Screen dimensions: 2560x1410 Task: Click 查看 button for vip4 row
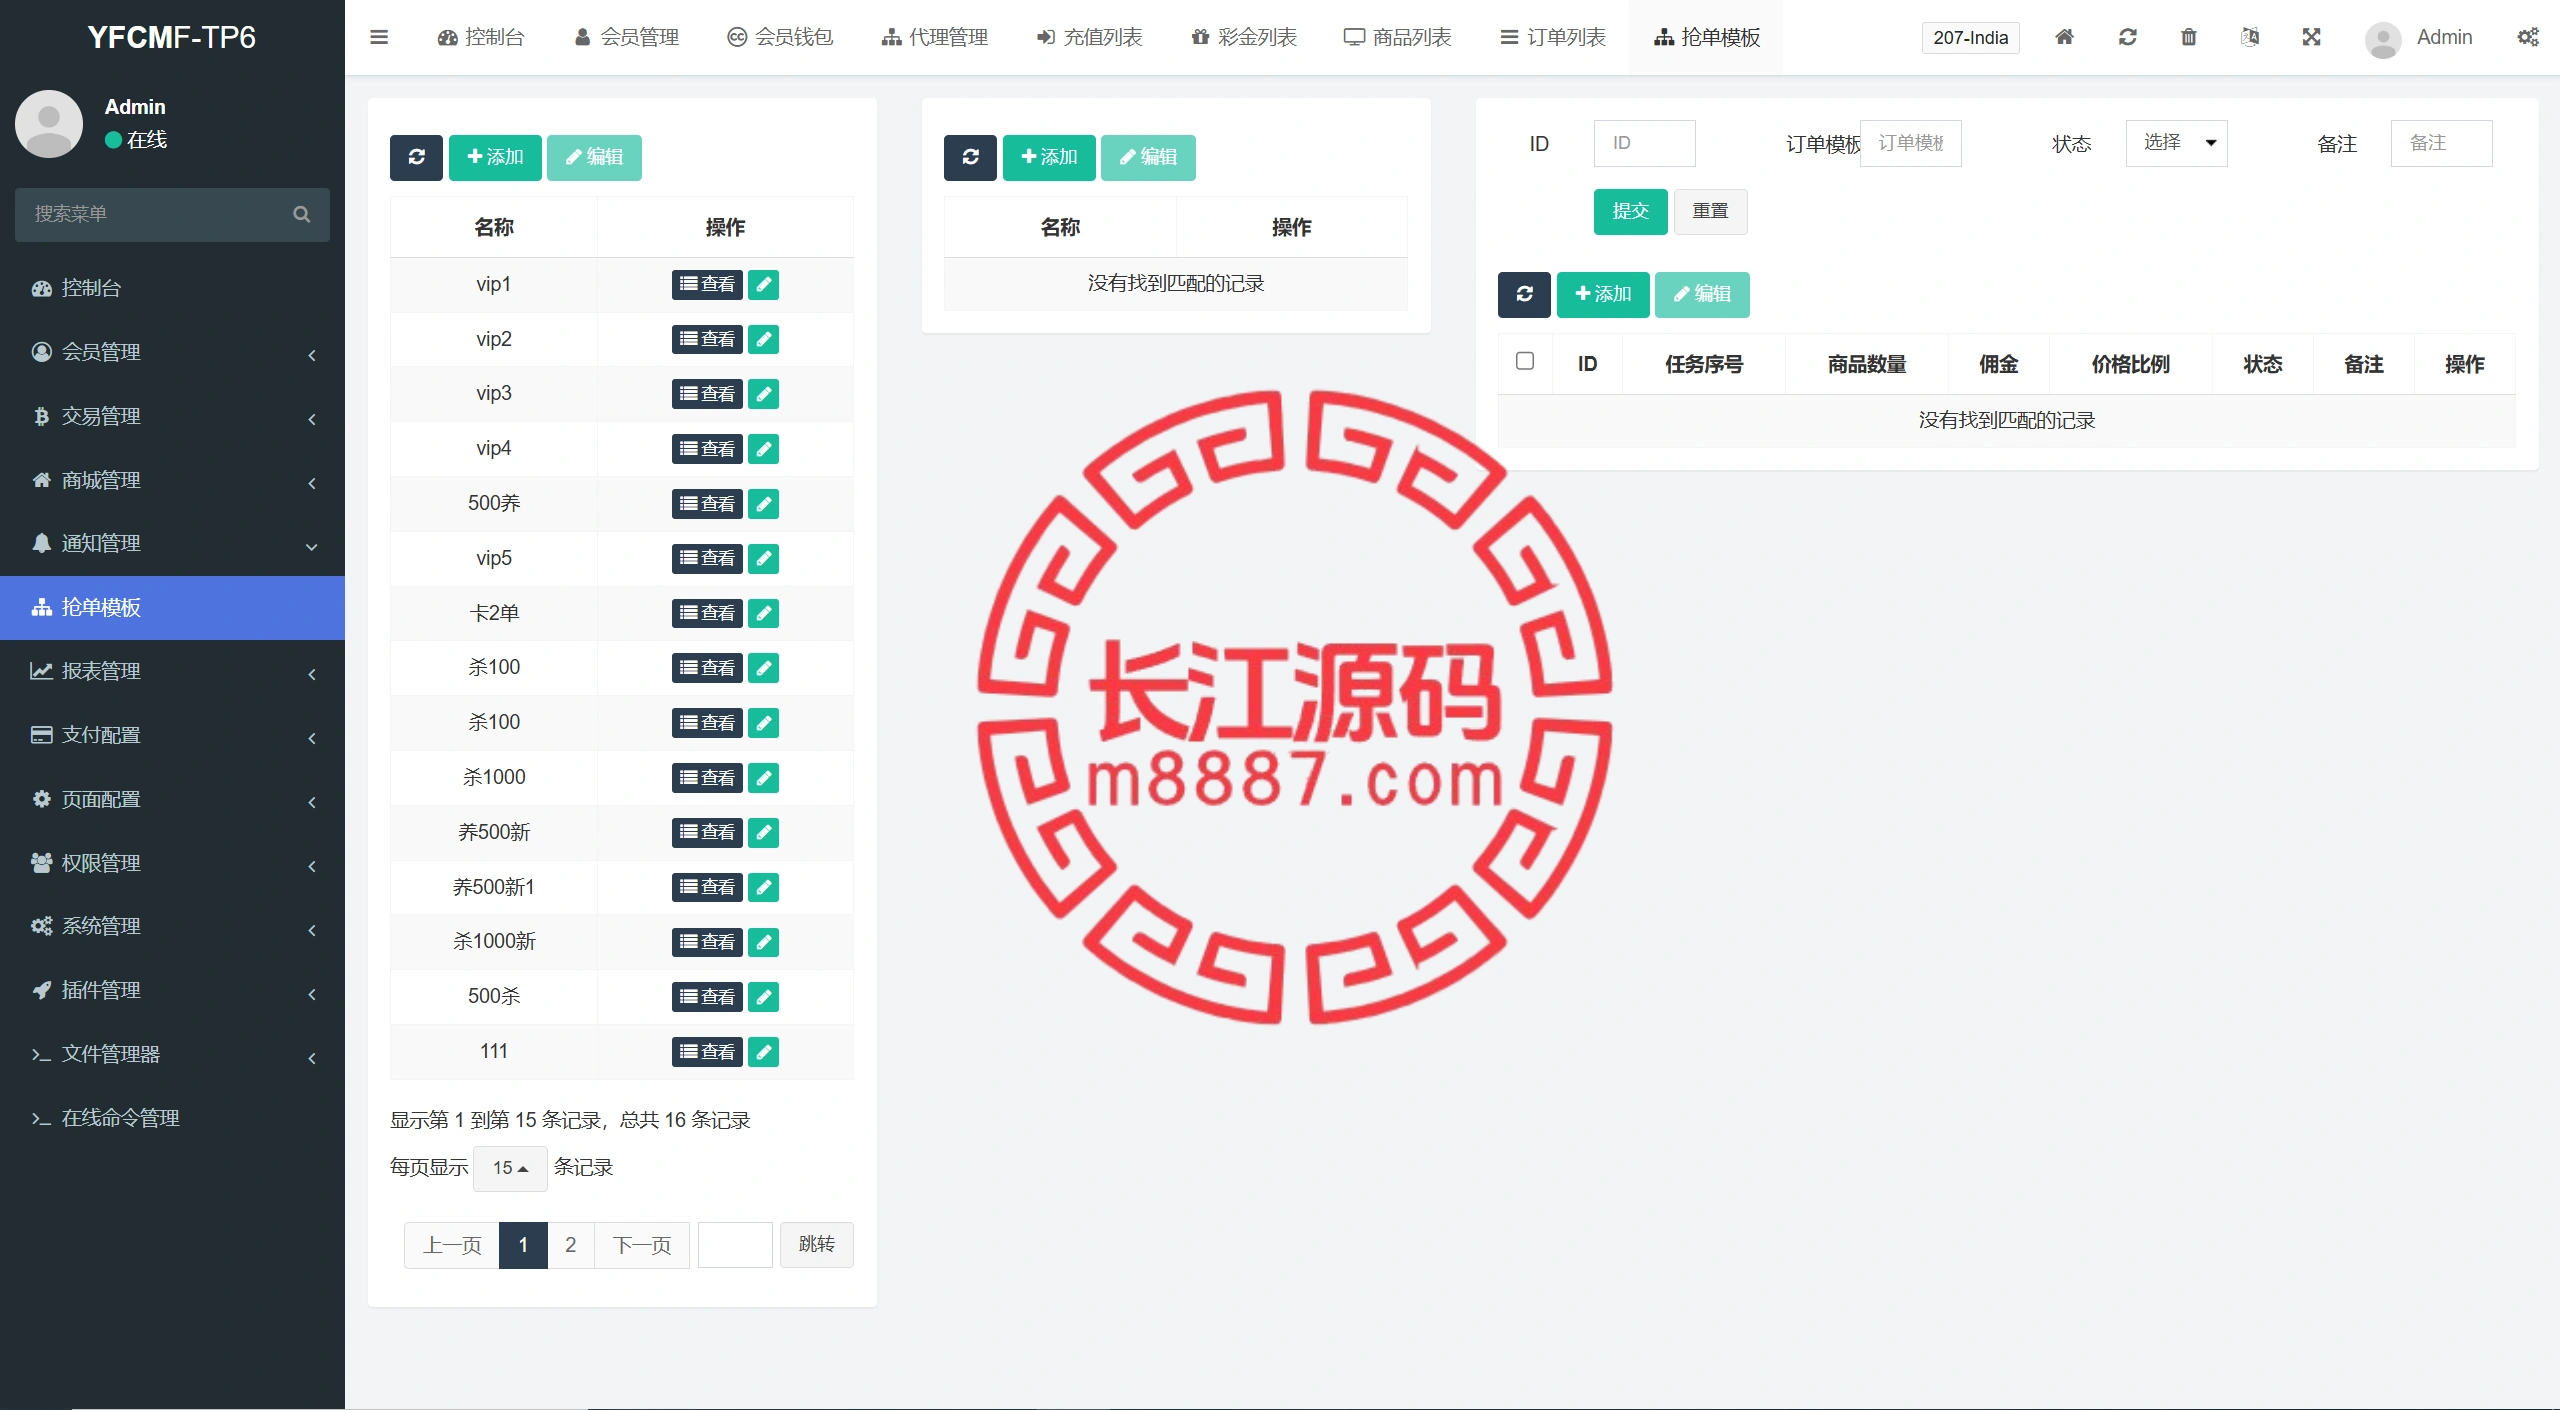pyautogui.click(x=707, y=449)
